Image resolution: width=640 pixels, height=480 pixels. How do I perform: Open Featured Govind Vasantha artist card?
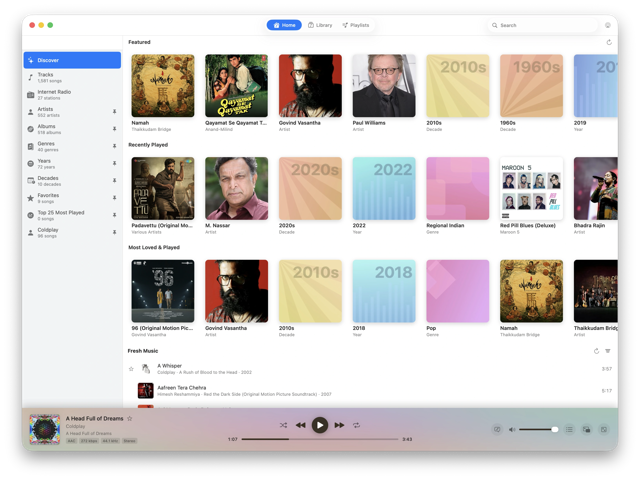tap(310, 86)
